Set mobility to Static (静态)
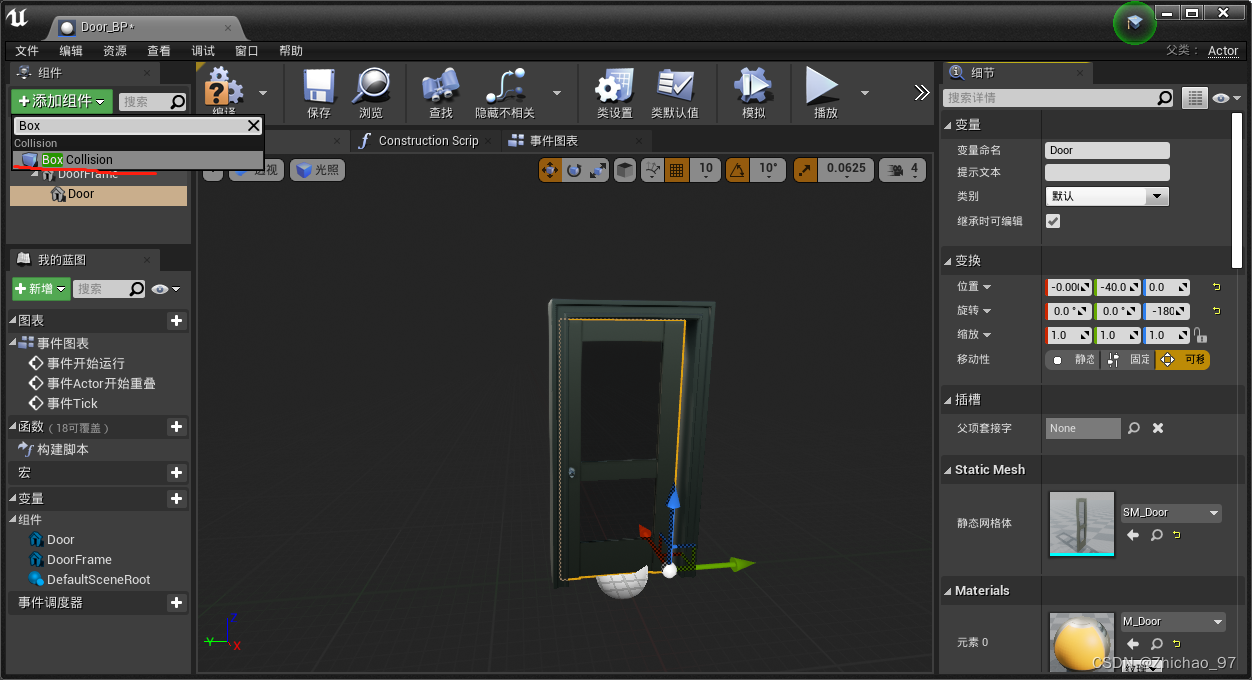This screenshot has width=1252, height=680. click(1073, 360)
